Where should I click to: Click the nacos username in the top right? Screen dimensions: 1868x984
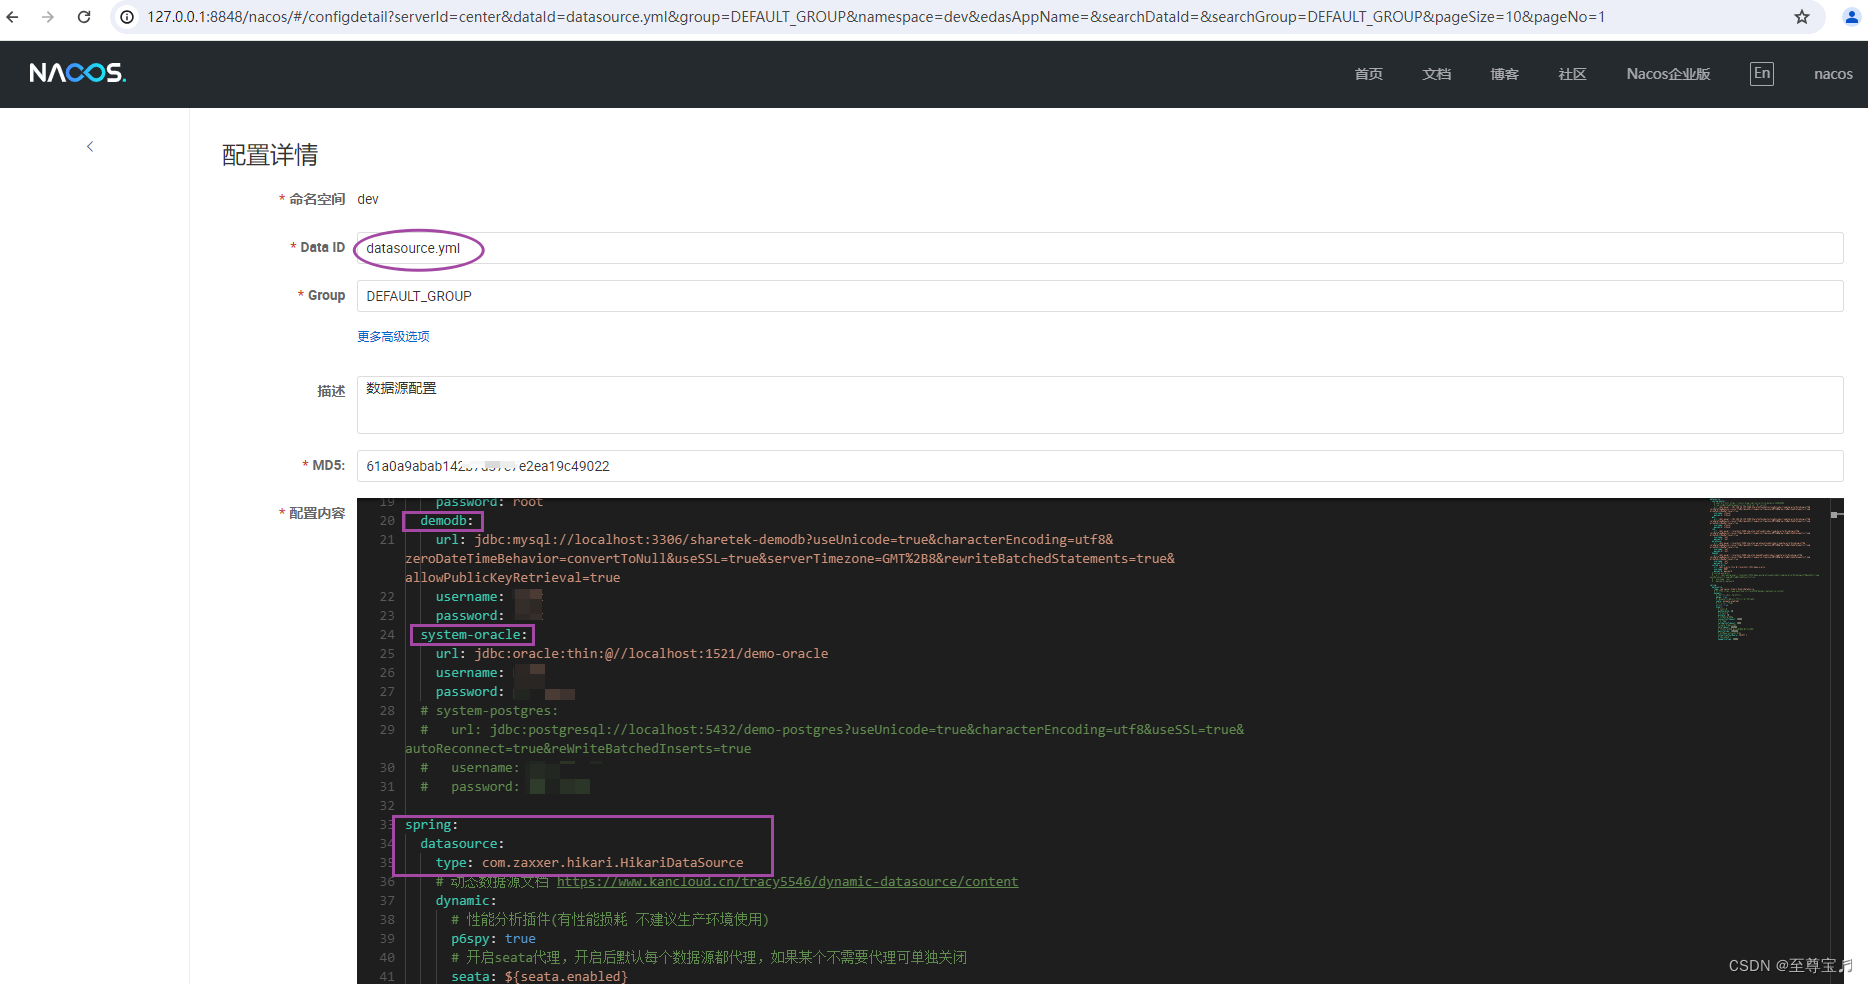pos(1832,73)
